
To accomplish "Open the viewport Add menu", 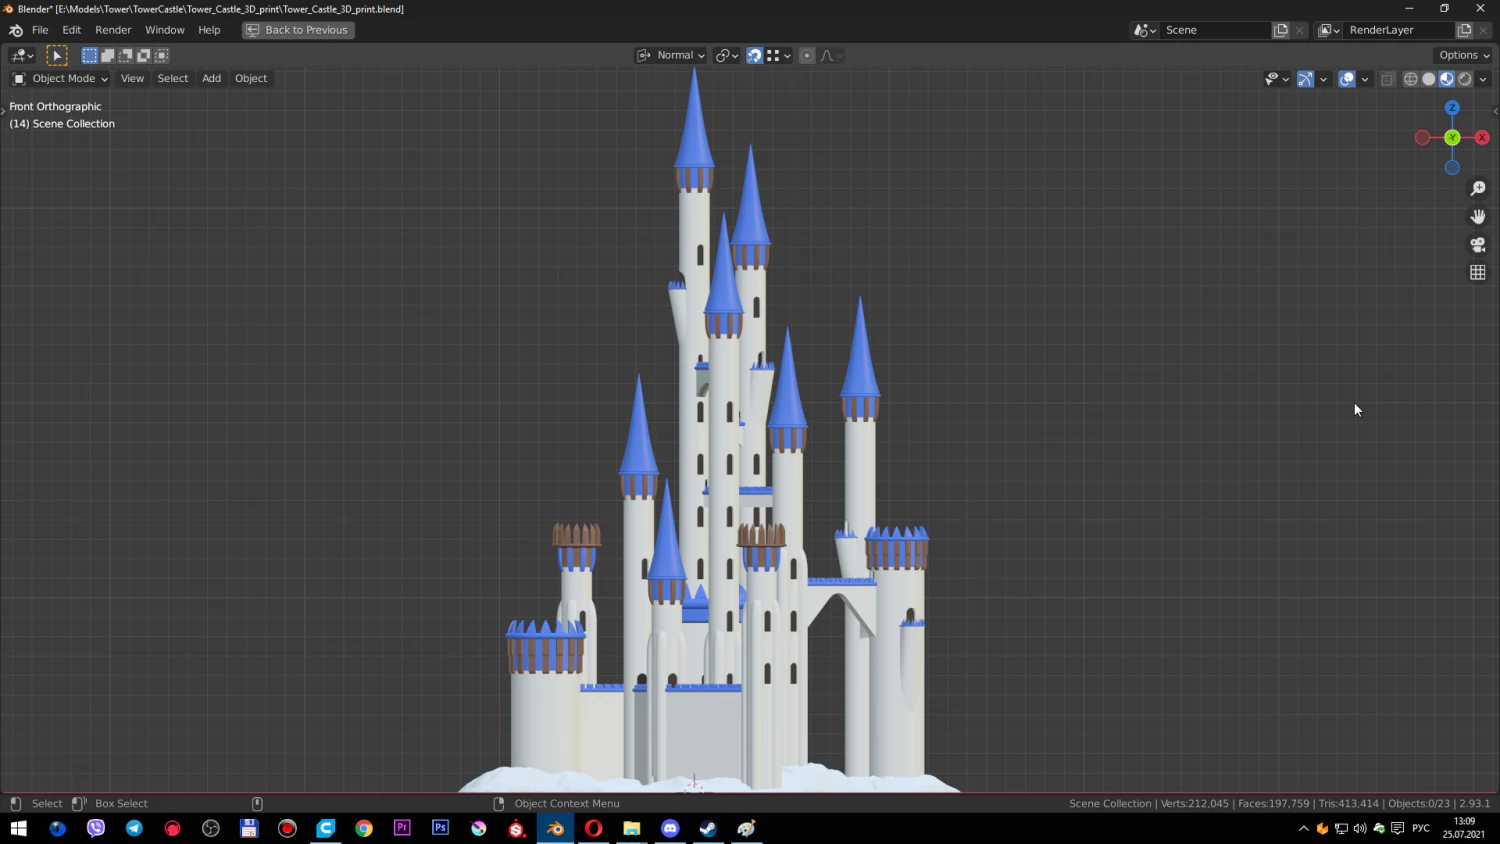I will (x=211, y=79).
